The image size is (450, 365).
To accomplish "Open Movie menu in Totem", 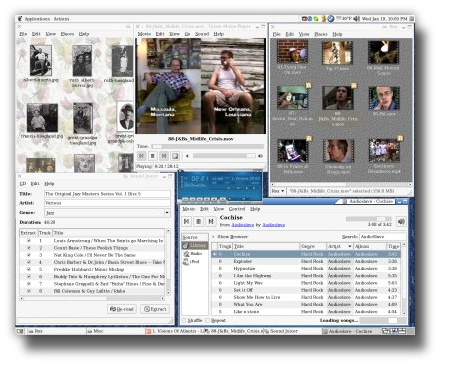I will pos(144,34).
